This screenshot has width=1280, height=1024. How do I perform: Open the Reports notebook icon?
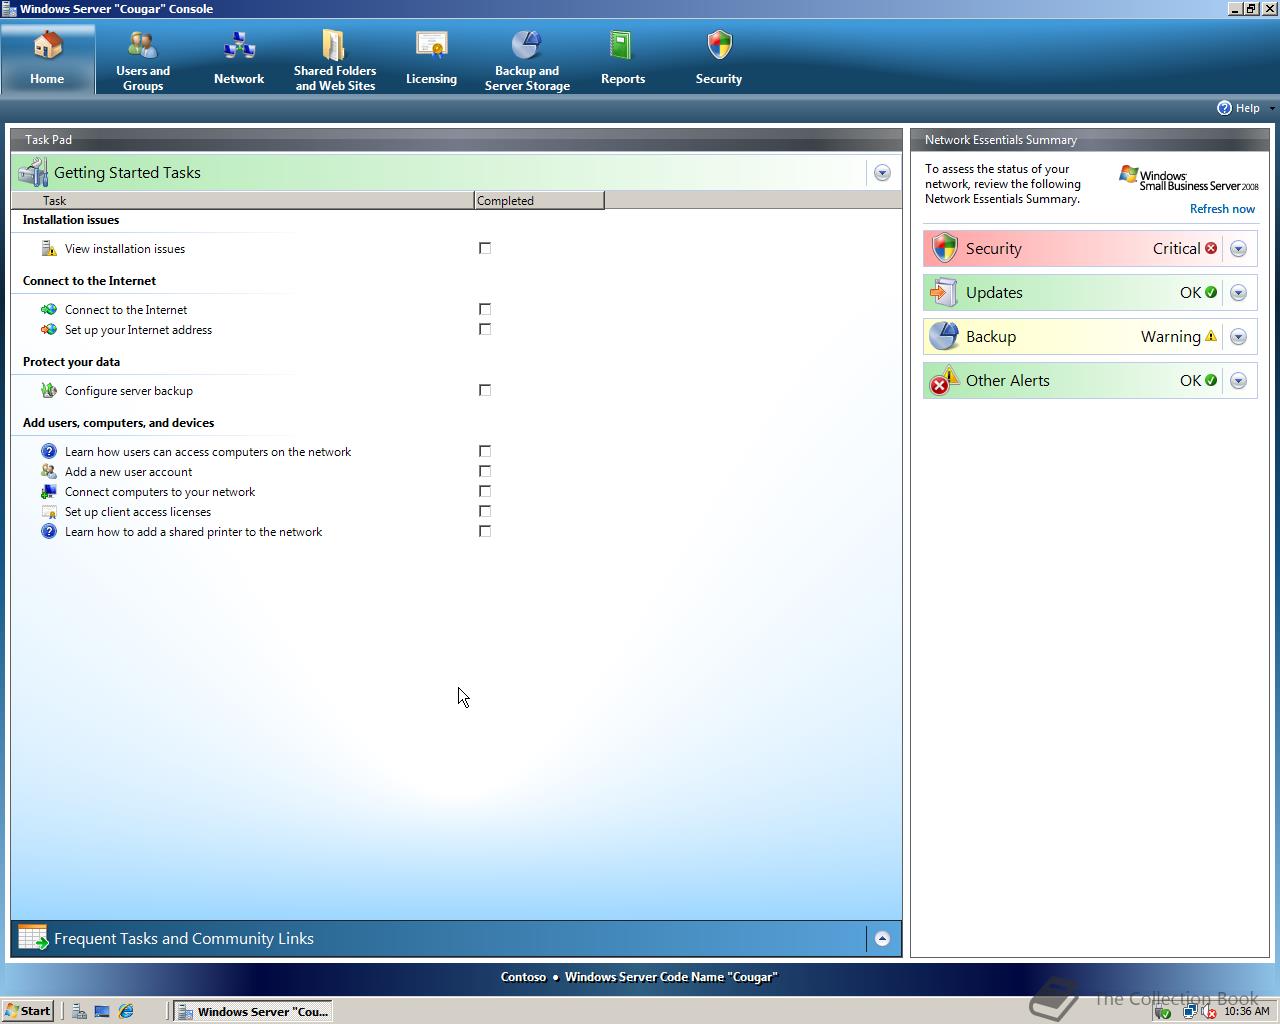621,45
